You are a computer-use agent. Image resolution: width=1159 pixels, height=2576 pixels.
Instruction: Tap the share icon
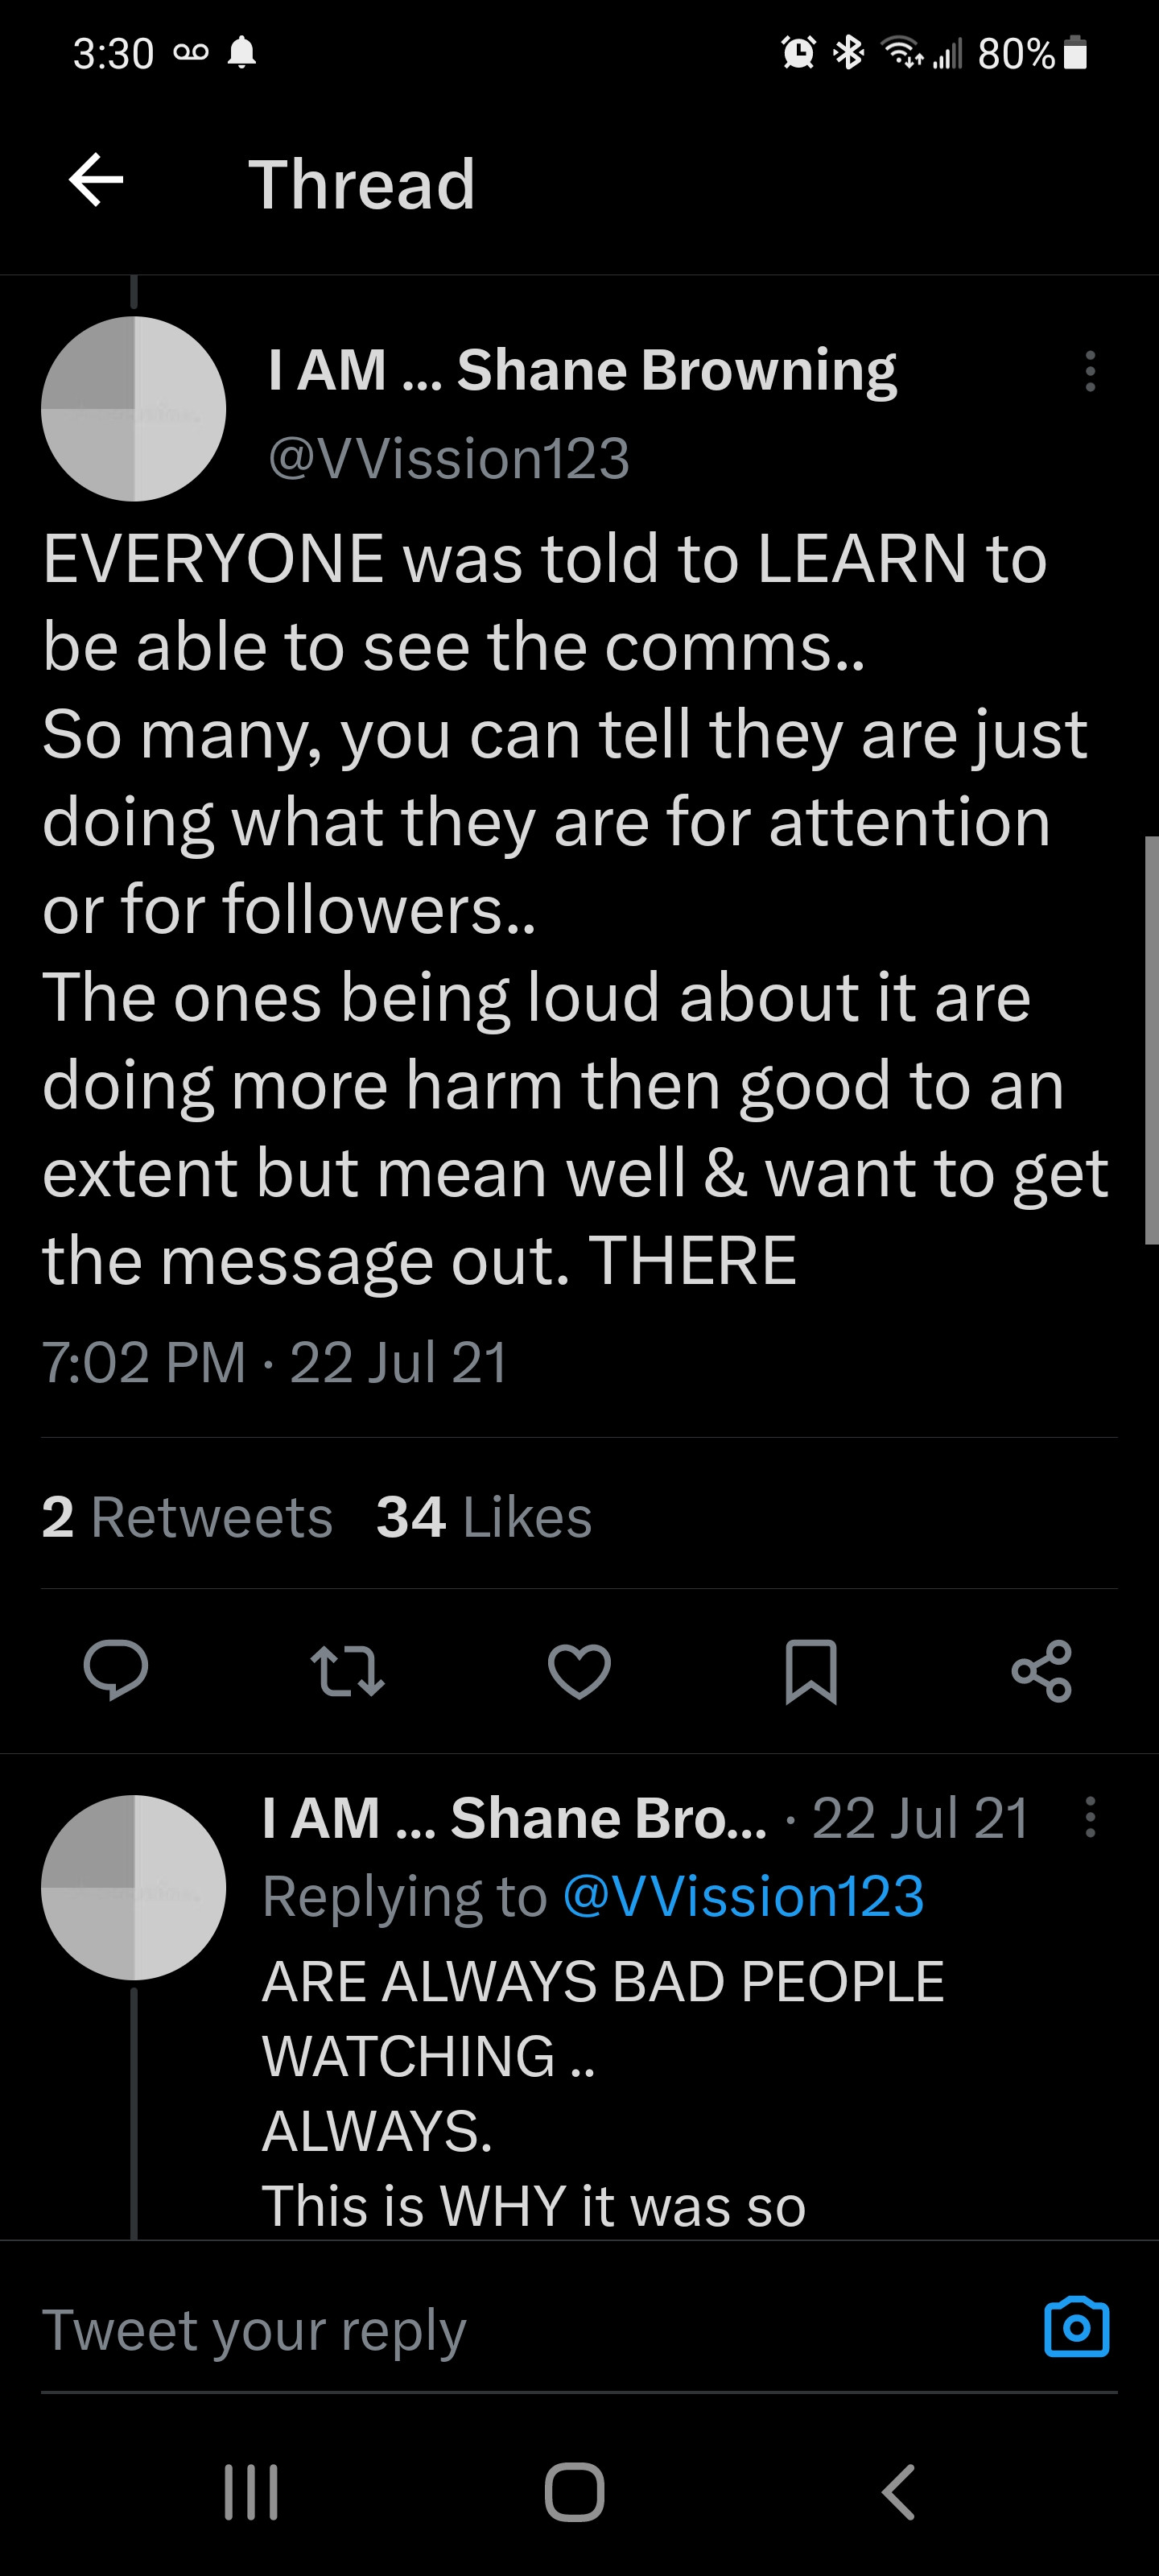point(1041,1670)
